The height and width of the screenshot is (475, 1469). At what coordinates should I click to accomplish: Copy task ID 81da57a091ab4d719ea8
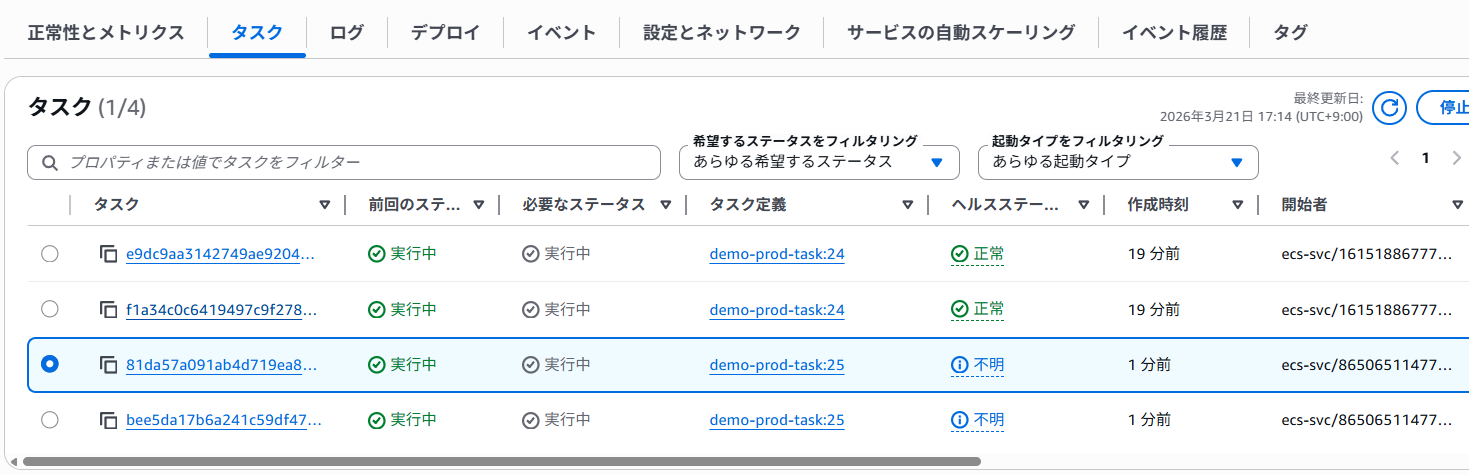click(109, 365)
